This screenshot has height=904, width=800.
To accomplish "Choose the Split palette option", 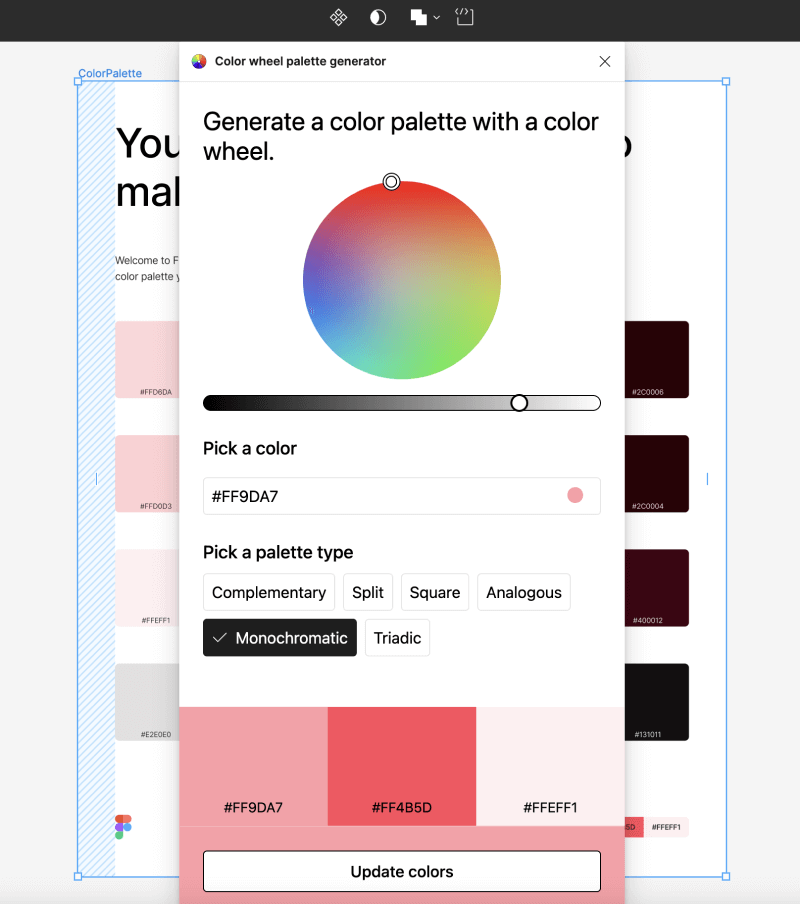I will tap(367, 592).
